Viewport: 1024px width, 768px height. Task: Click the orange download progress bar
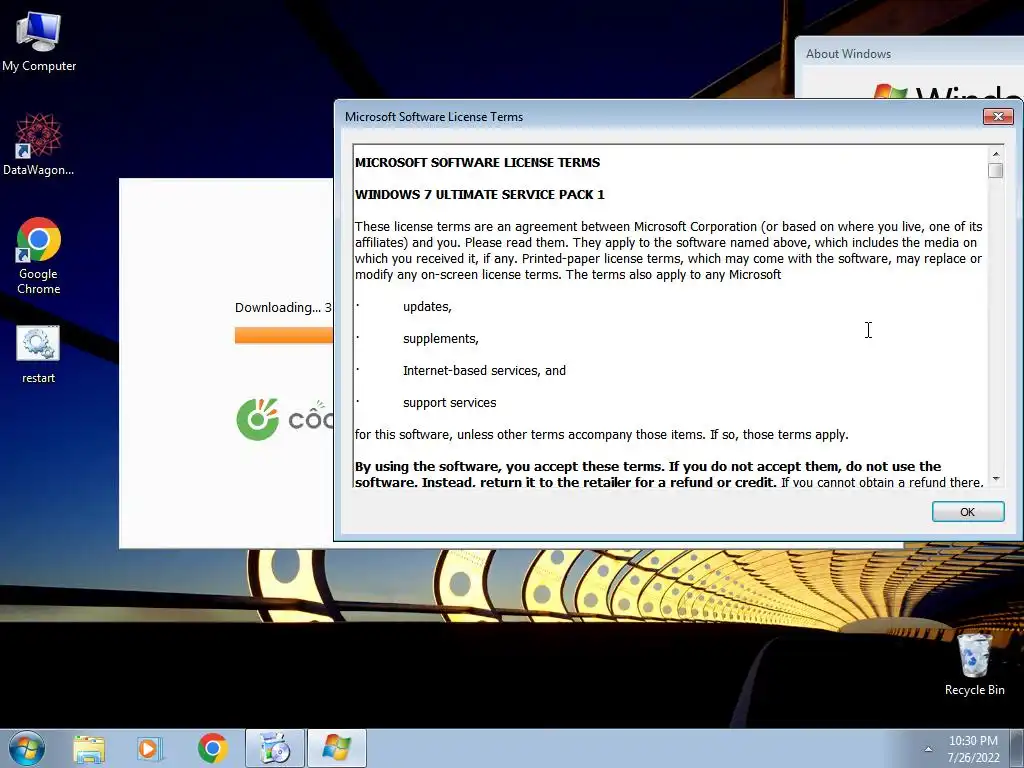point(283,335)
